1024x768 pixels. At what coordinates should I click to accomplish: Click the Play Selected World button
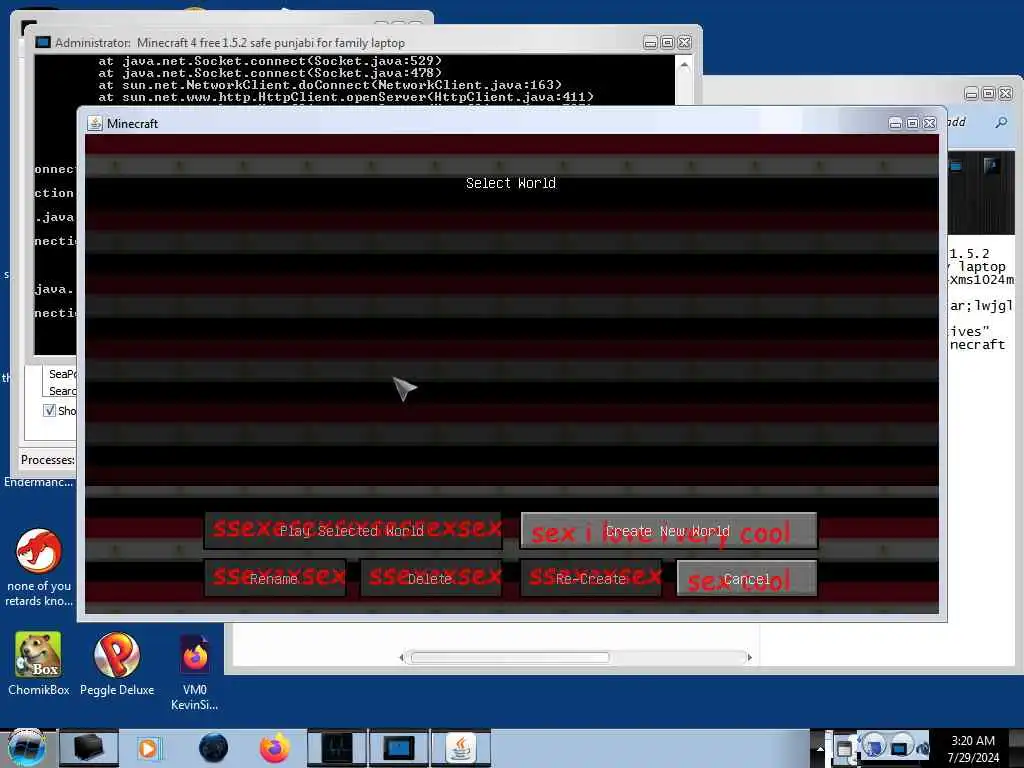[353, 530]
